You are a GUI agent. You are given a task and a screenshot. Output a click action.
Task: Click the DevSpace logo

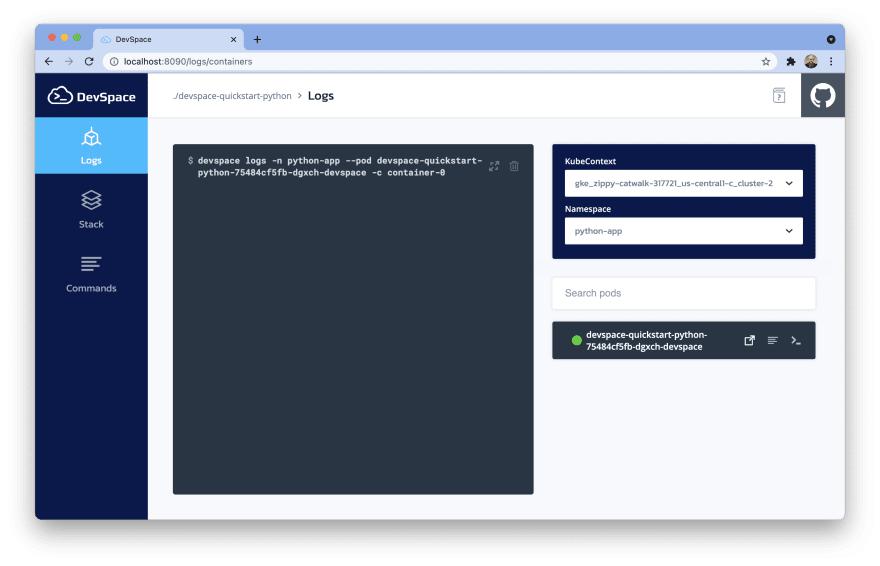pos(91,96)
